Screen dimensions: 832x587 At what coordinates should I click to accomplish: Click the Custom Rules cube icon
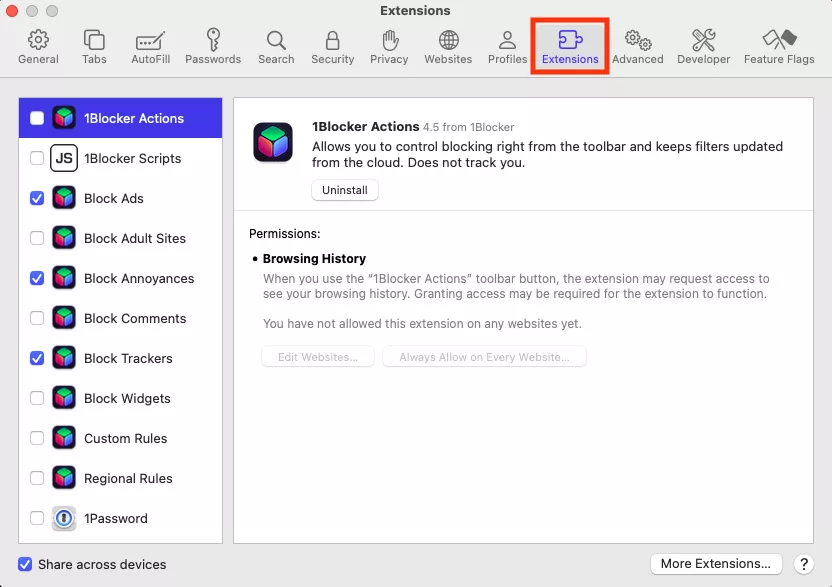64,438
